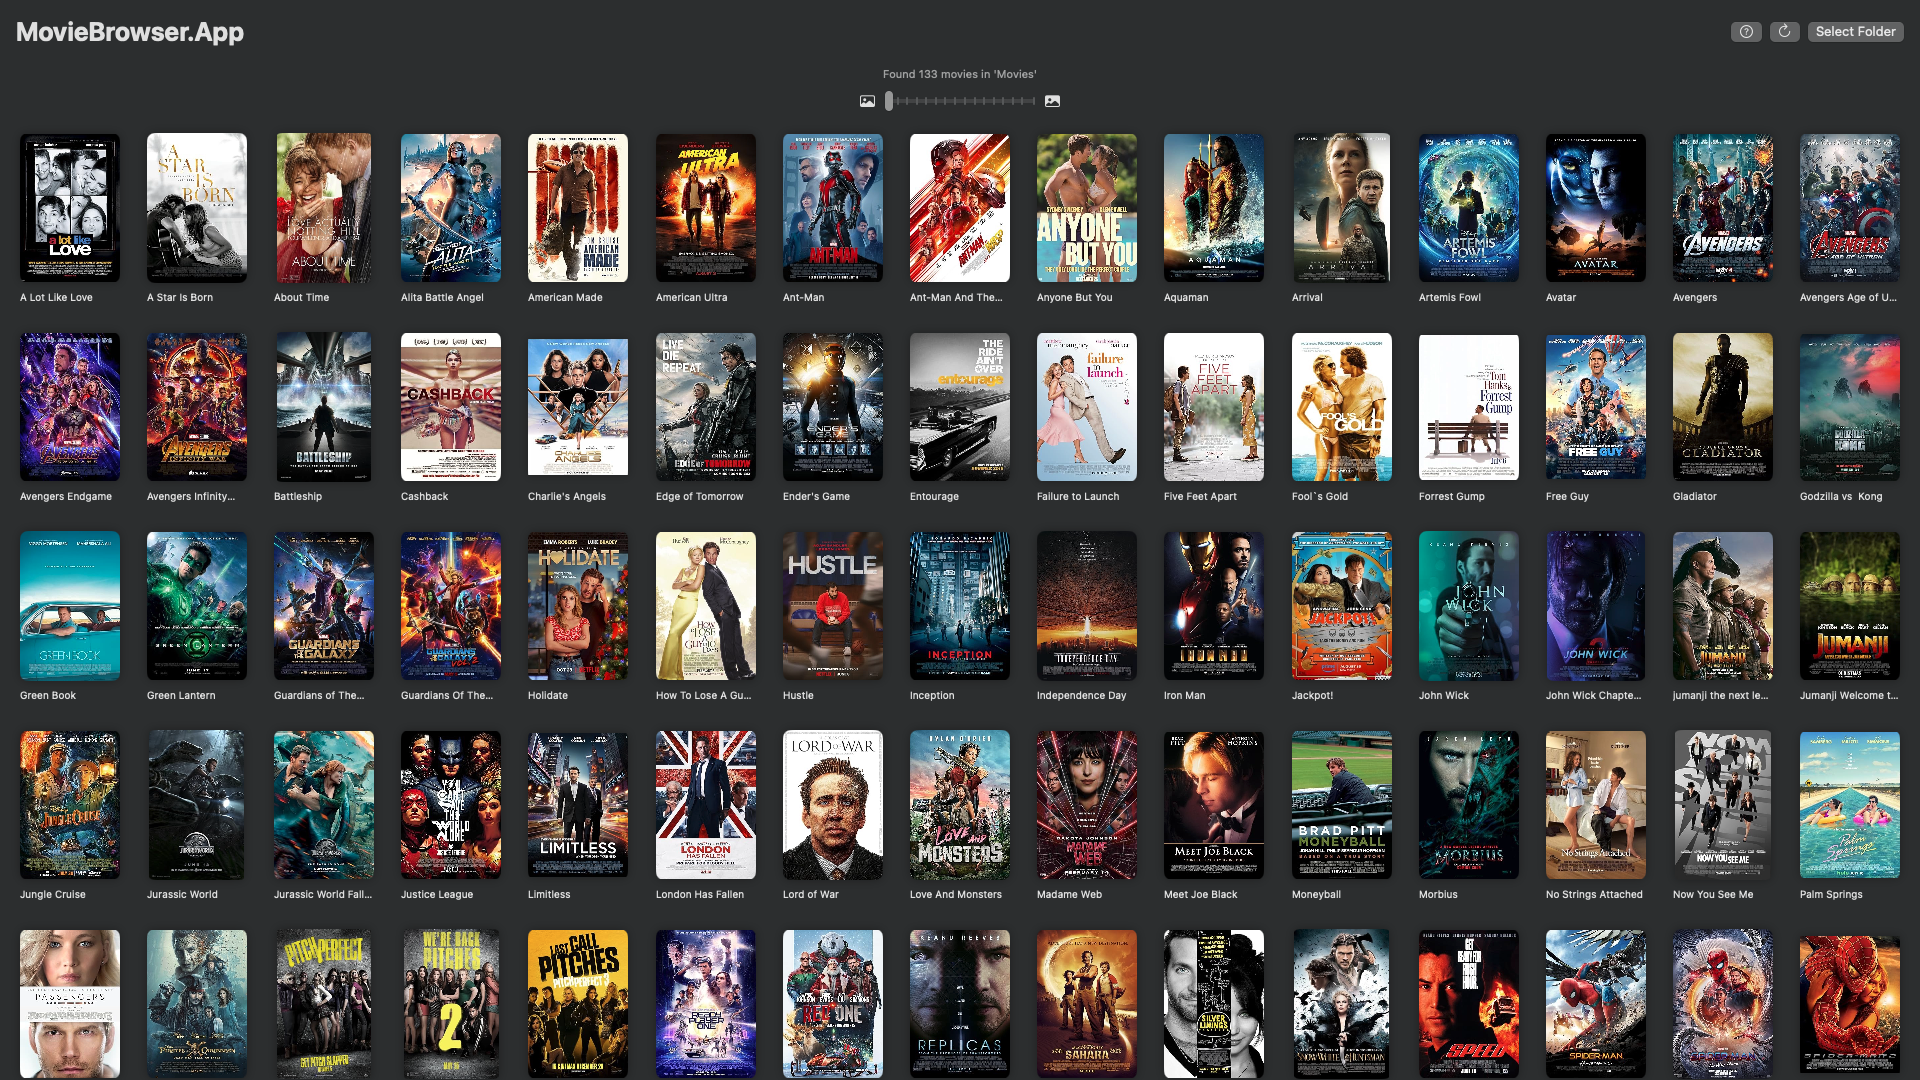Open the Cashback poster
1920x1080 pixels.
[451, 407]
